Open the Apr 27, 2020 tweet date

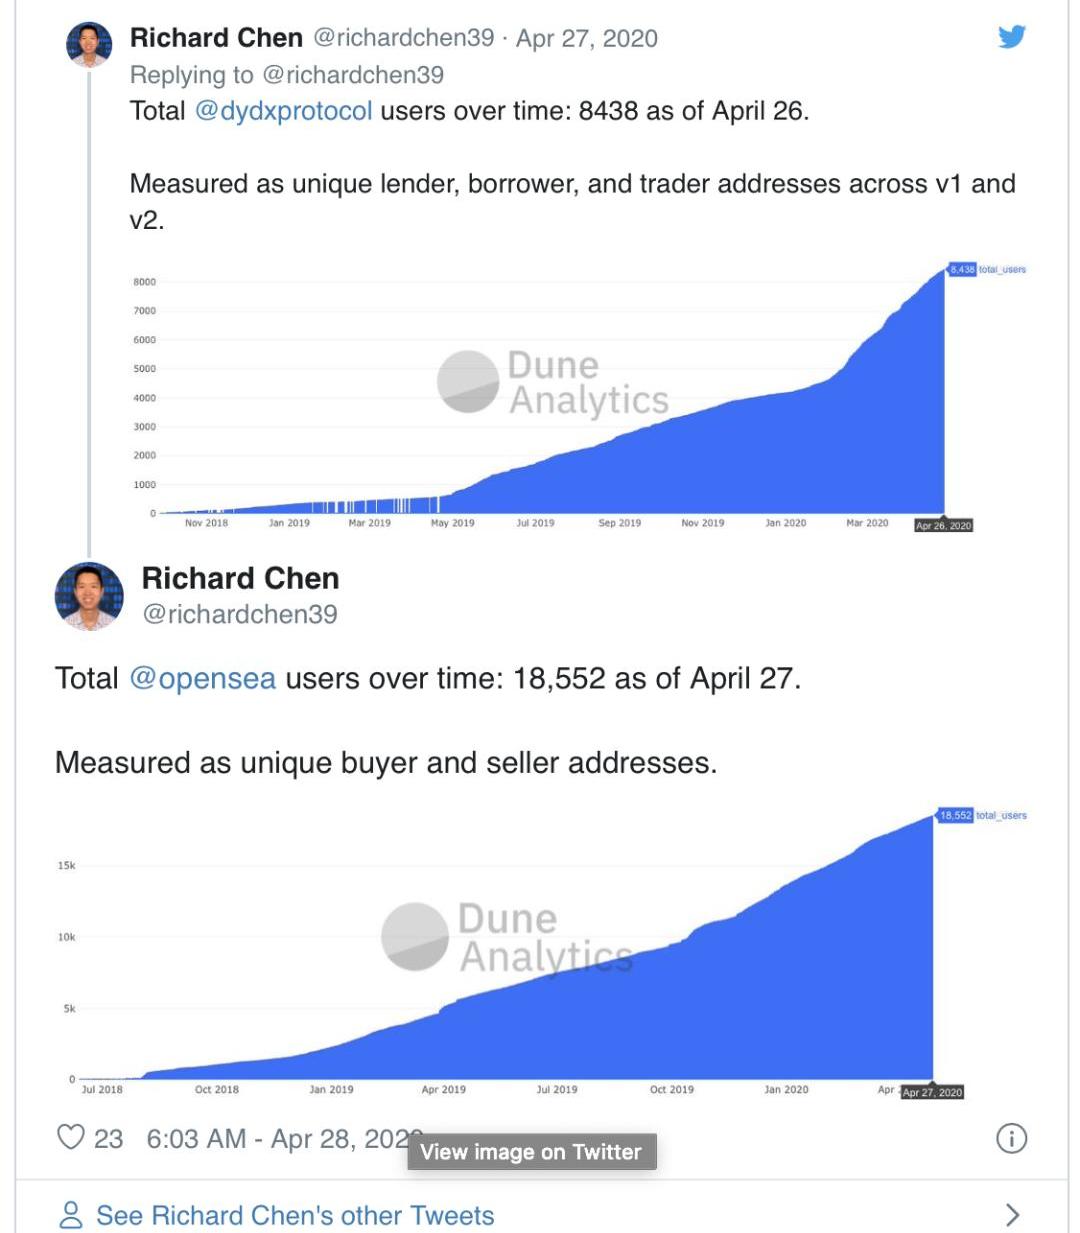(x=587, y=38)
